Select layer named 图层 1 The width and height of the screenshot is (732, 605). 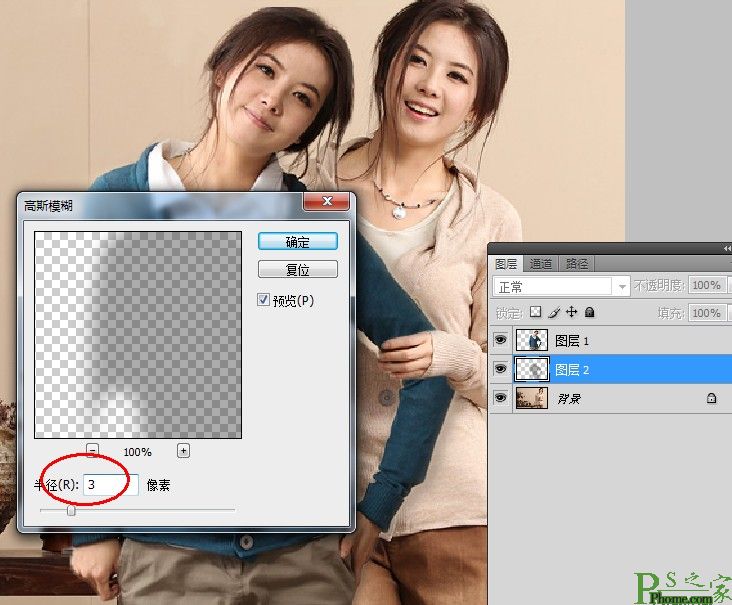[x=572, y=341]
